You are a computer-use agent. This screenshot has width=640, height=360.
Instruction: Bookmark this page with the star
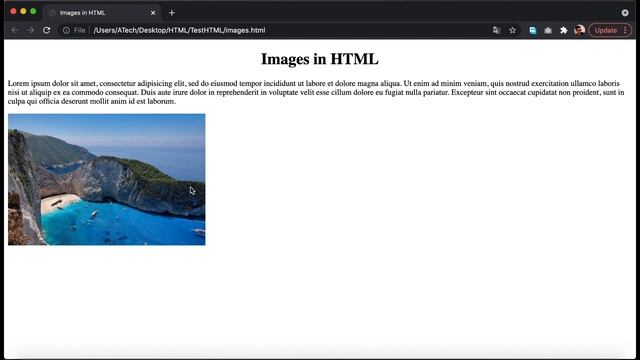[512, 30]
